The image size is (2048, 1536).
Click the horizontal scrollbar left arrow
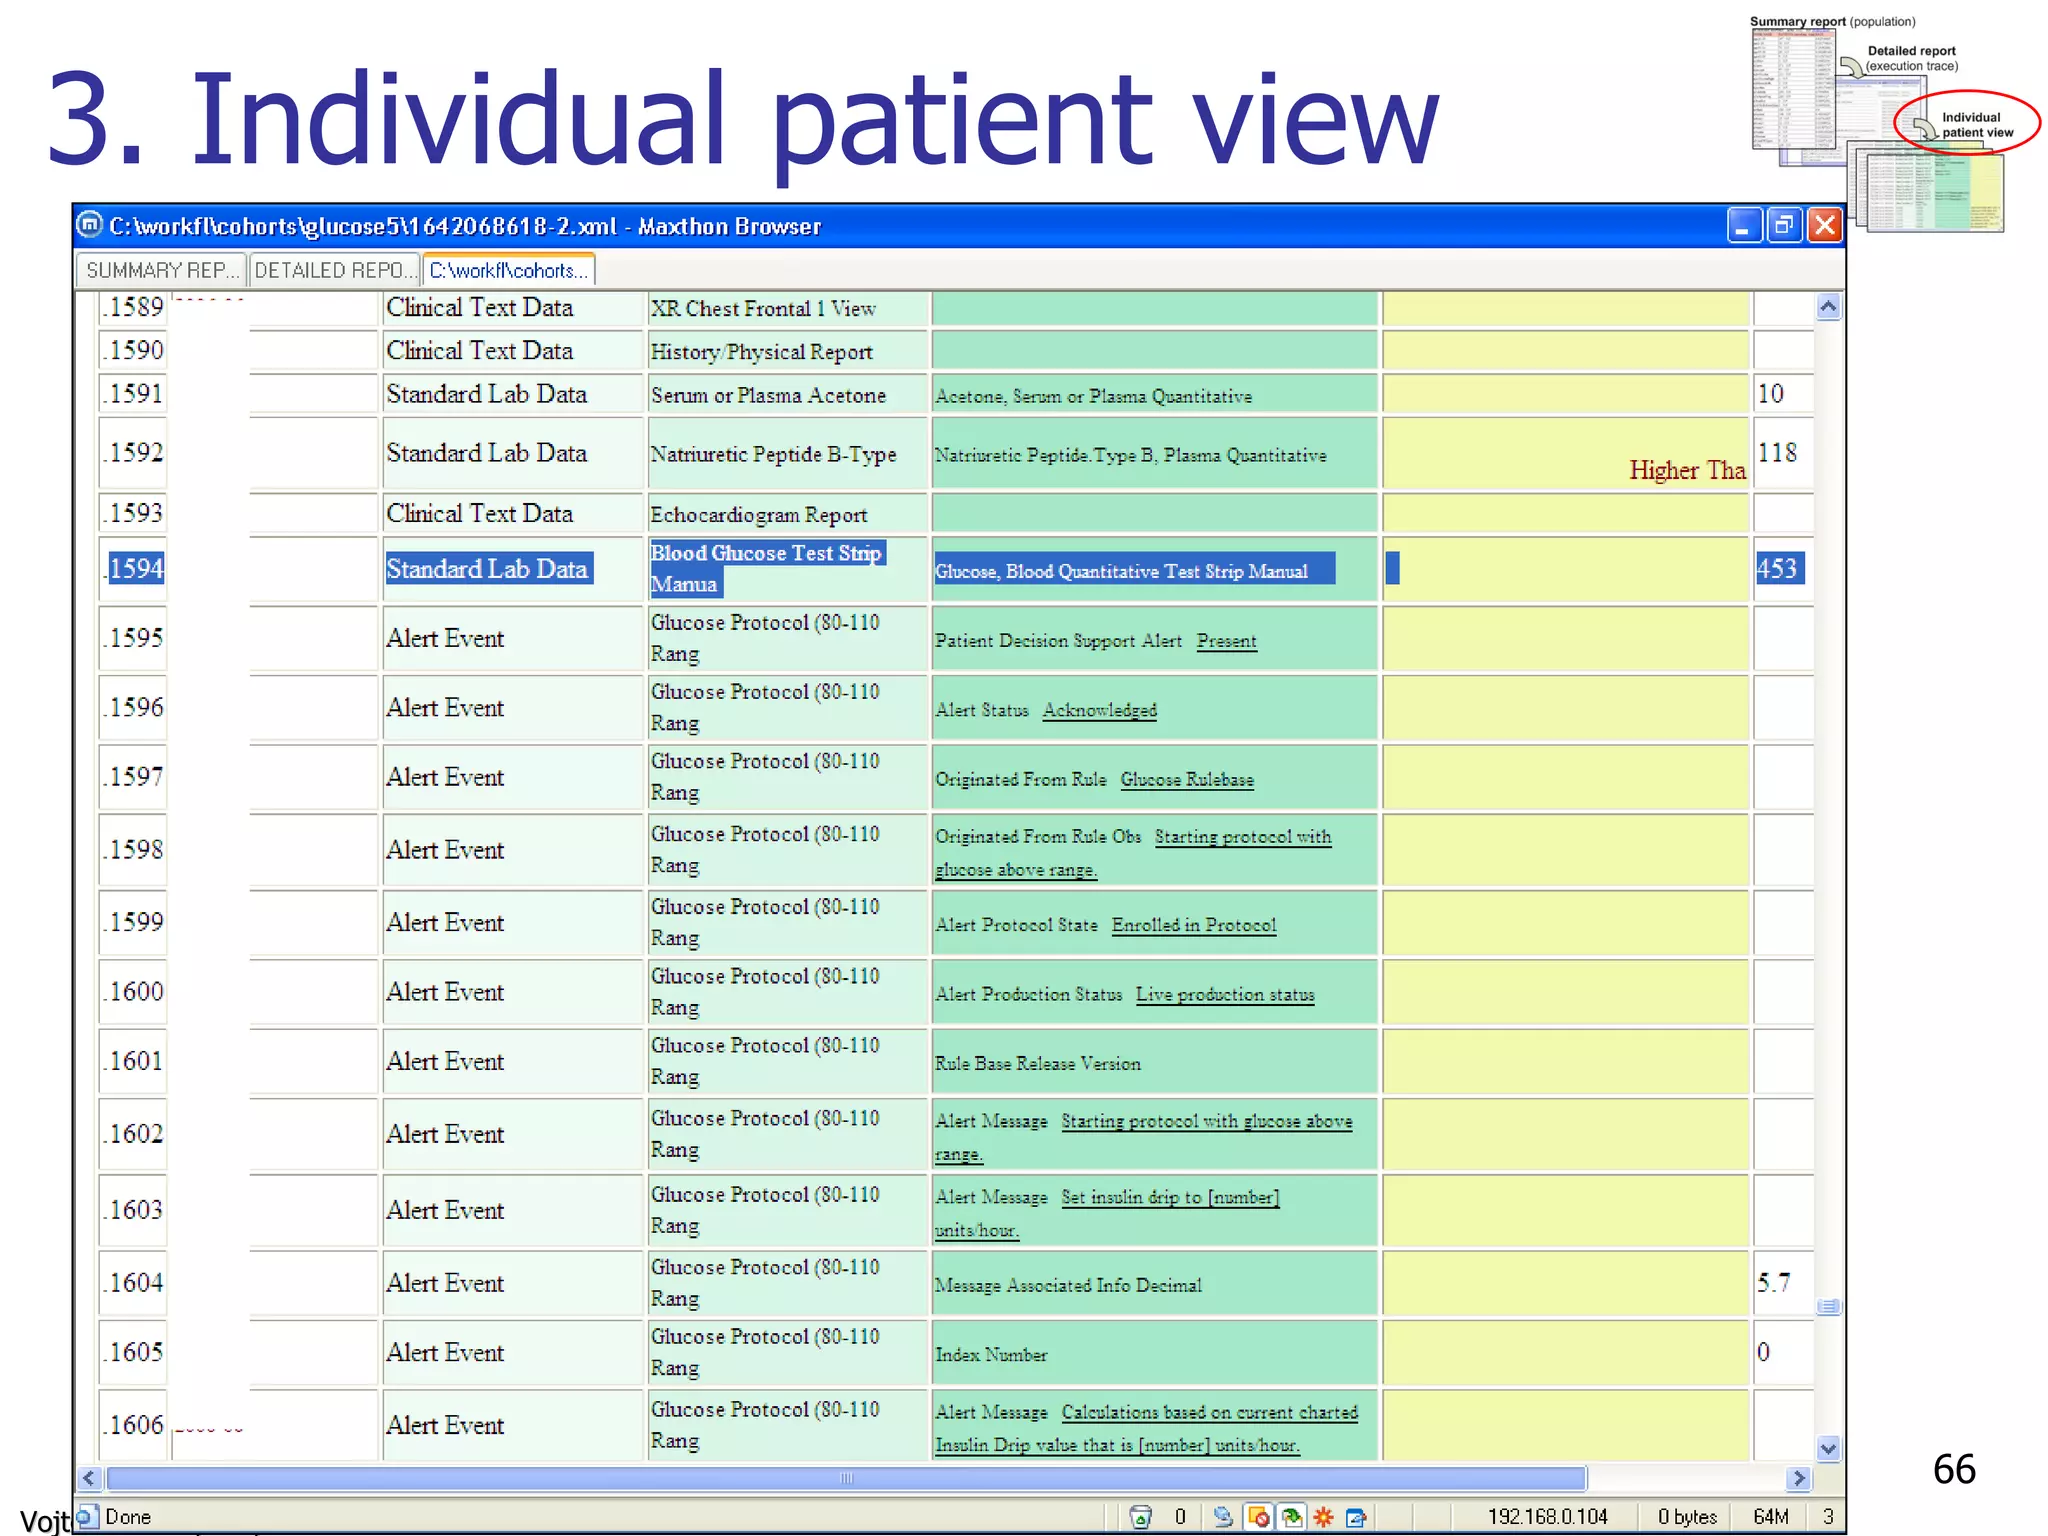pos(89,1478)
